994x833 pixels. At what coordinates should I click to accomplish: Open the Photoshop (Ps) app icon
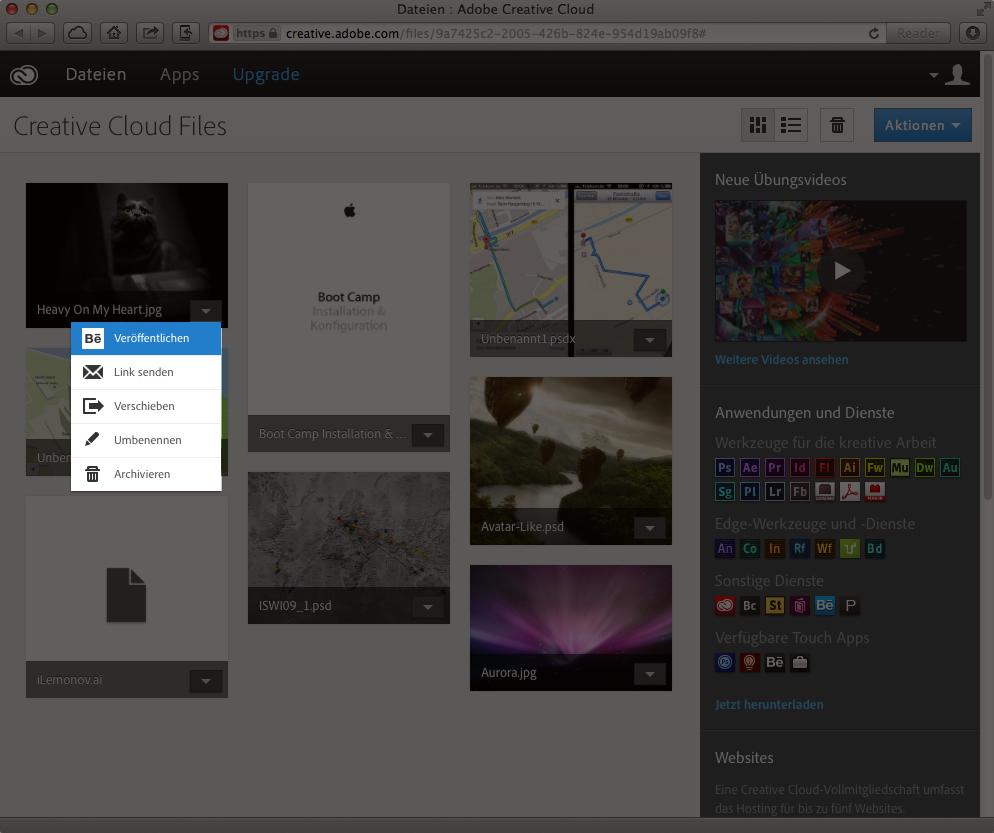pos(725,467)
